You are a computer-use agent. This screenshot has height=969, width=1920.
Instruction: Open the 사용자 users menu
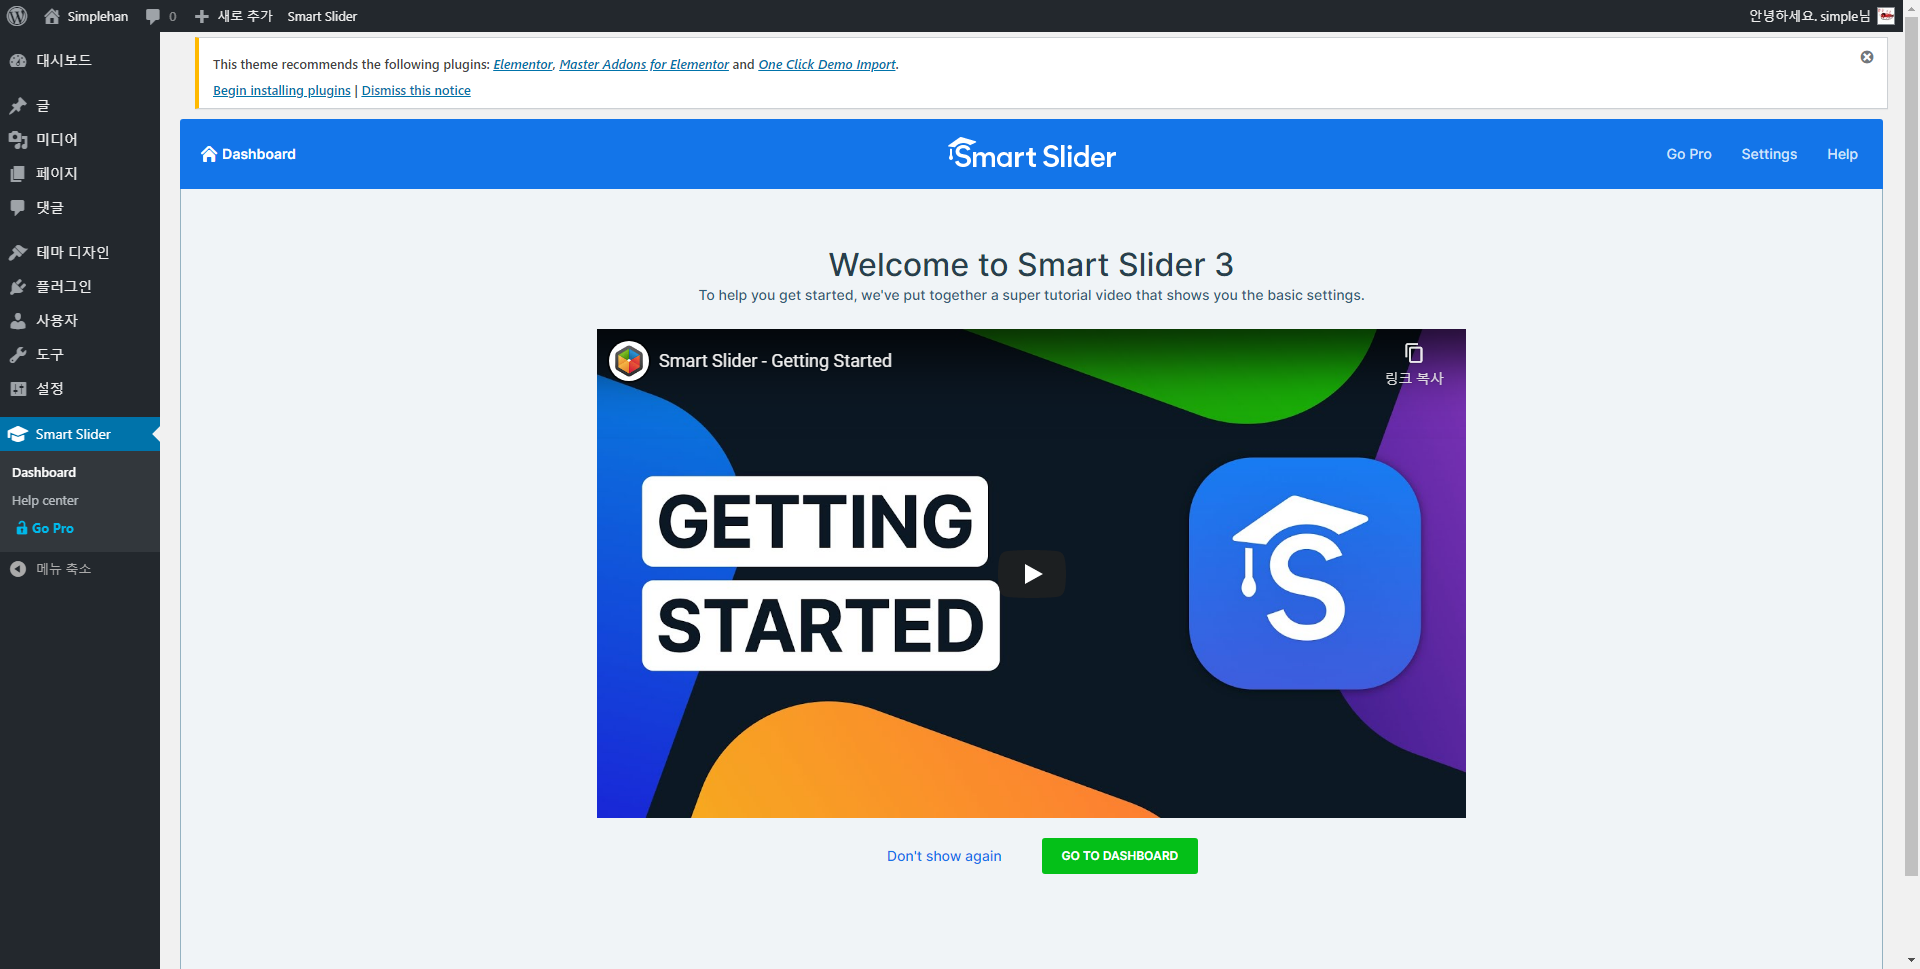(80, 320)
